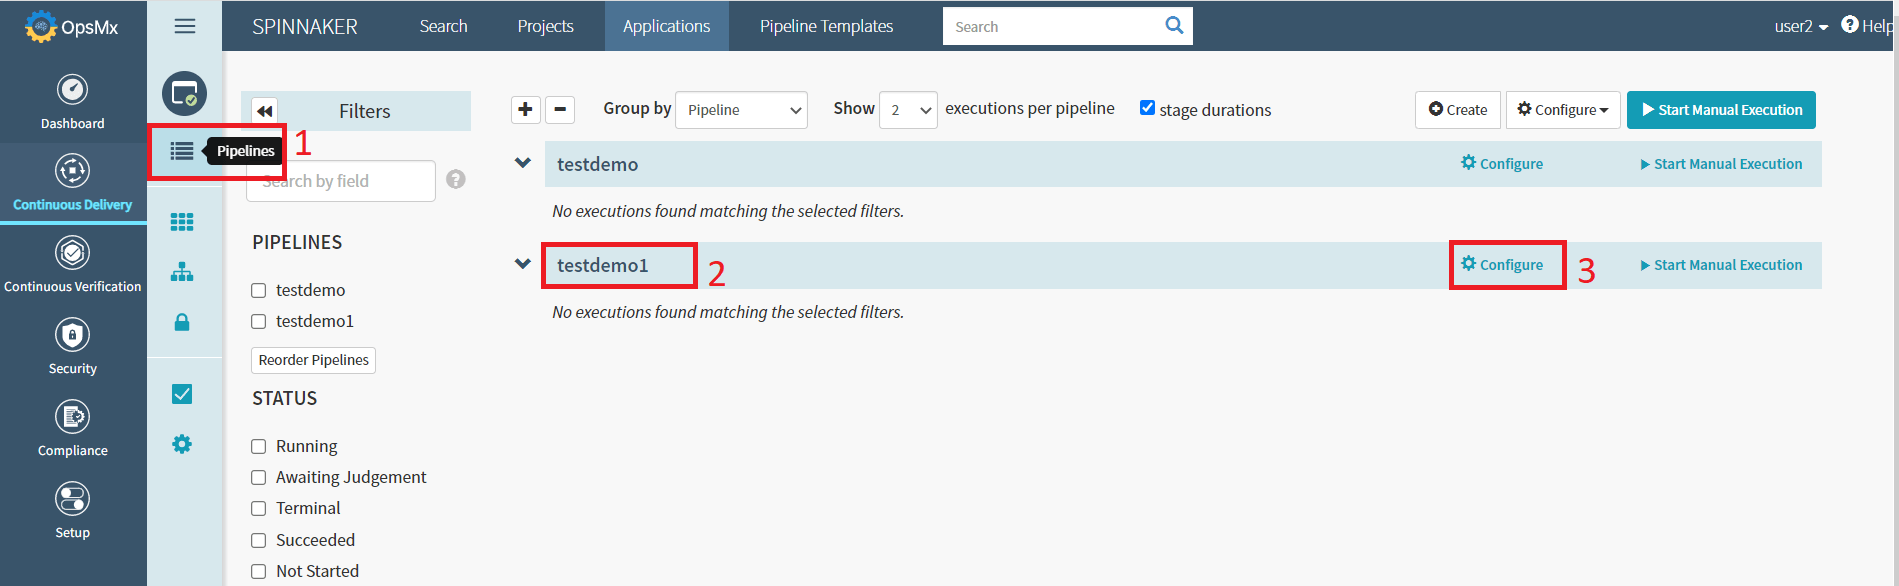Open the Search nav item
Screen dimensions: 1899x586
coord(443,26)
